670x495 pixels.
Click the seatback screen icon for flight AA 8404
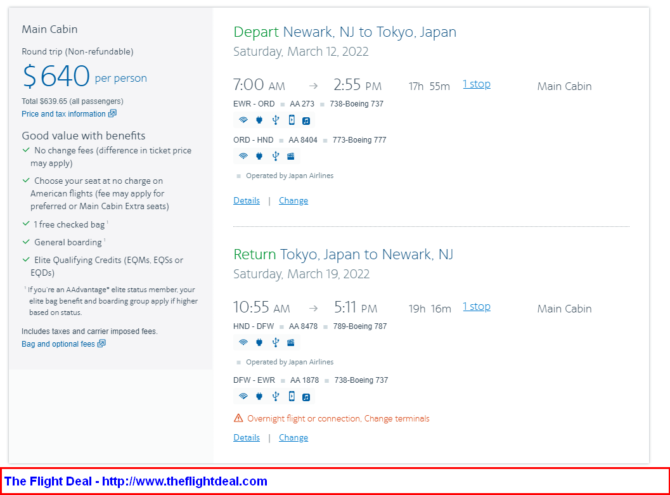(x=291, y=156)
